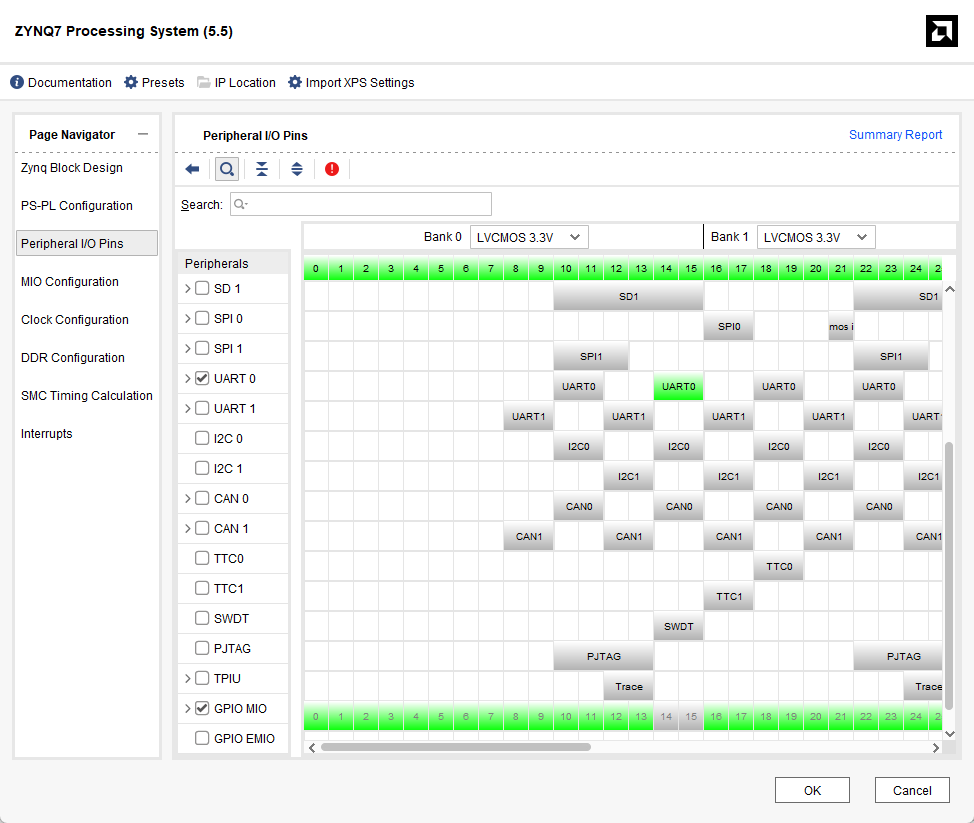
Task: Expand the CAN 1 tree row
Action: coord(188,528)
